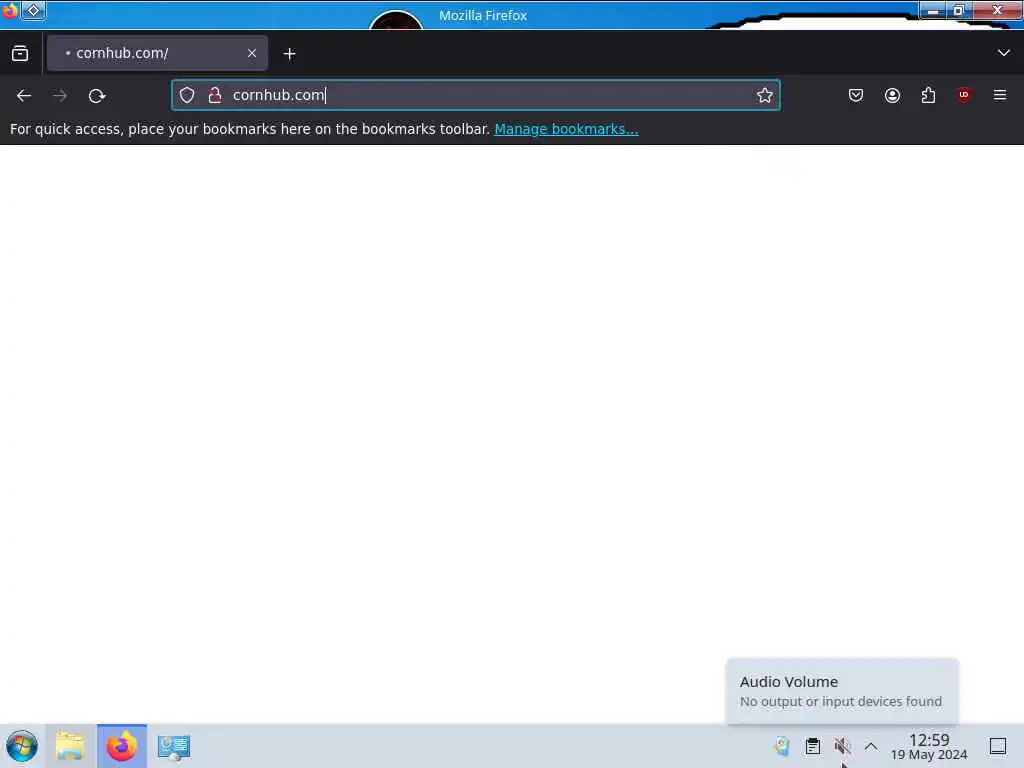Viewport: 1024px width, 768px height.
Task: Open the uBlock Origin extension popup
Action: [x=964, y=95]
